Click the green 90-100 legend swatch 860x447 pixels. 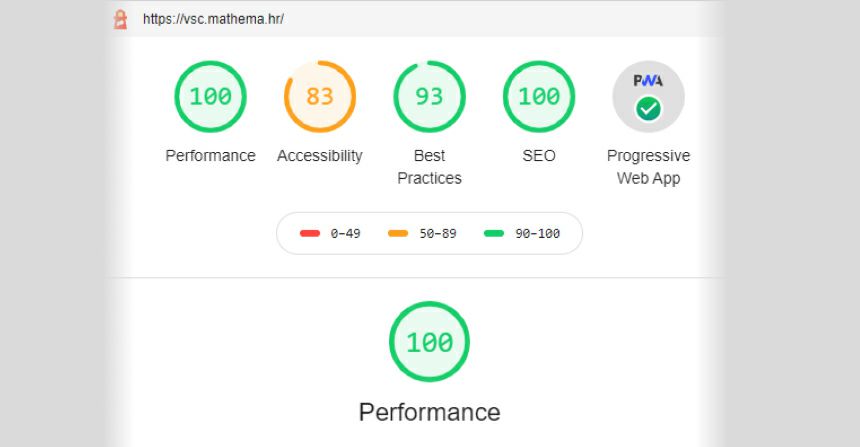point(494,234)
